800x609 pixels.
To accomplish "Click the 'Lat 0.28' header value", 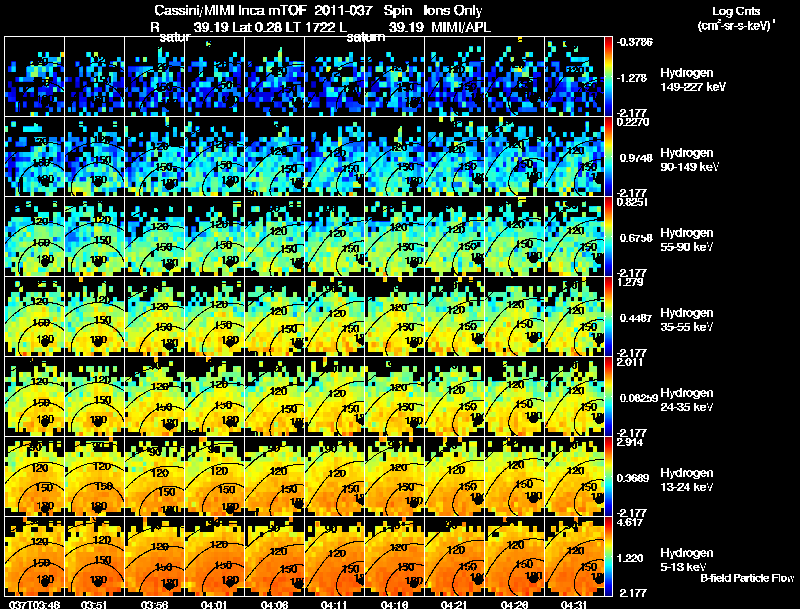I will 258,27.
